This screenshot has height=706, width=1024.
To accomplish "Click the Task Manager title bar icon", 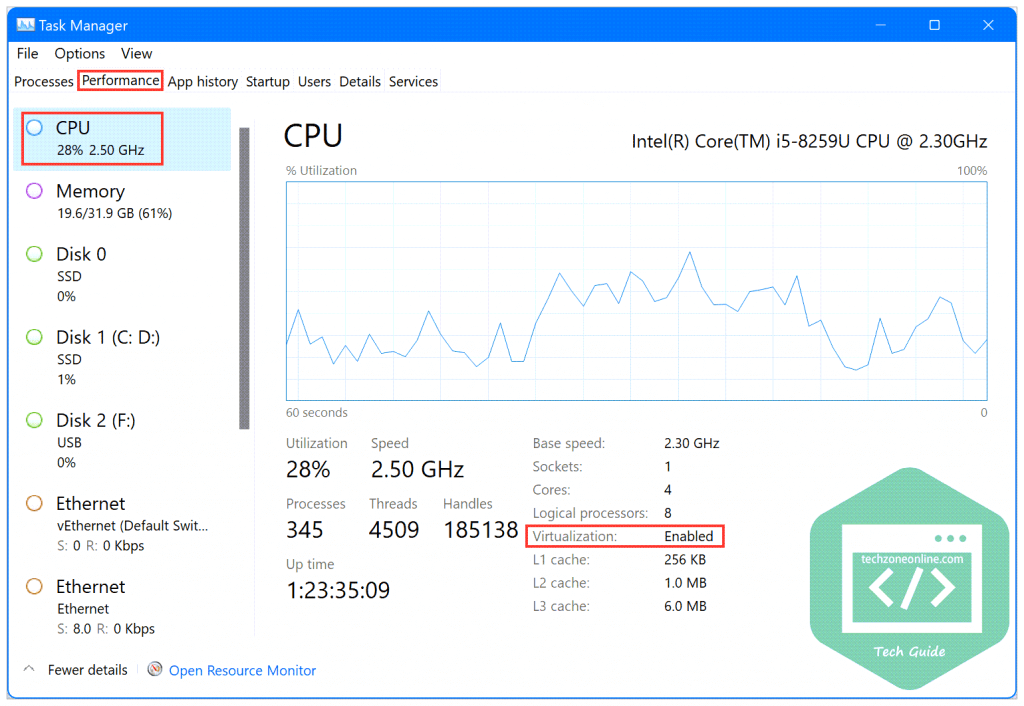I will (25, 24).
